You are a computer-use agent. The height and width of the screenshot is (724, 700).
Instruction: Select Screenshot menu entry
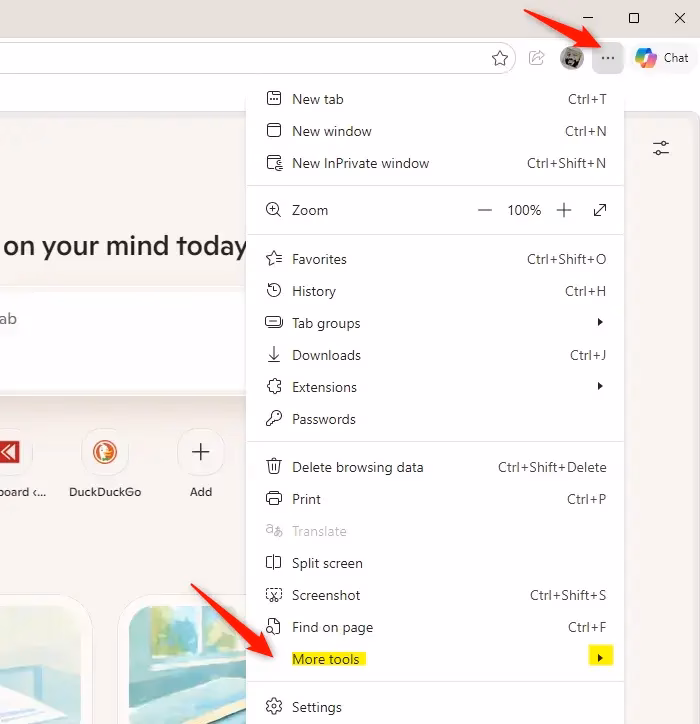(435, 595)
